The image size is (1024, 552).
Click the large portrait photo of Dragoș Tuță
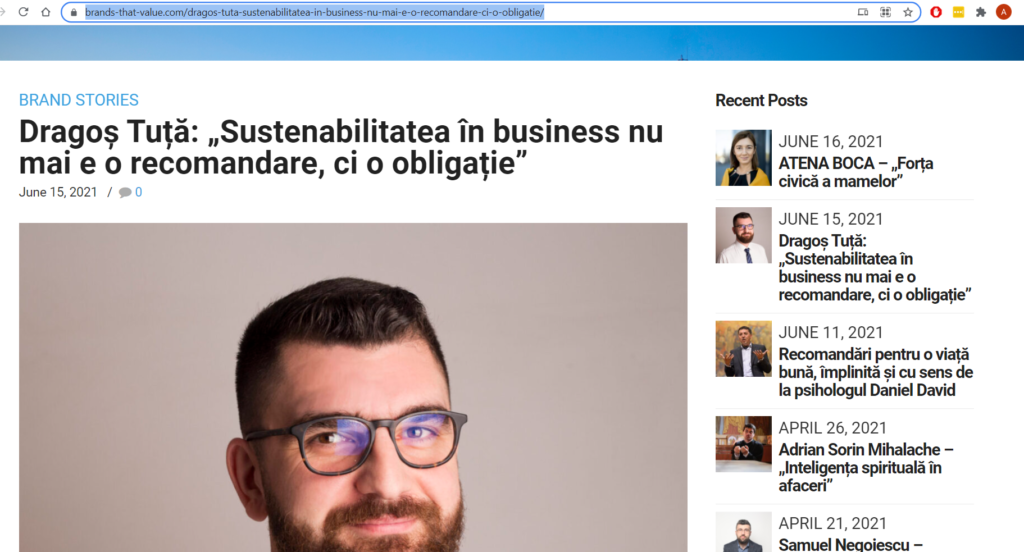[353, 387]
